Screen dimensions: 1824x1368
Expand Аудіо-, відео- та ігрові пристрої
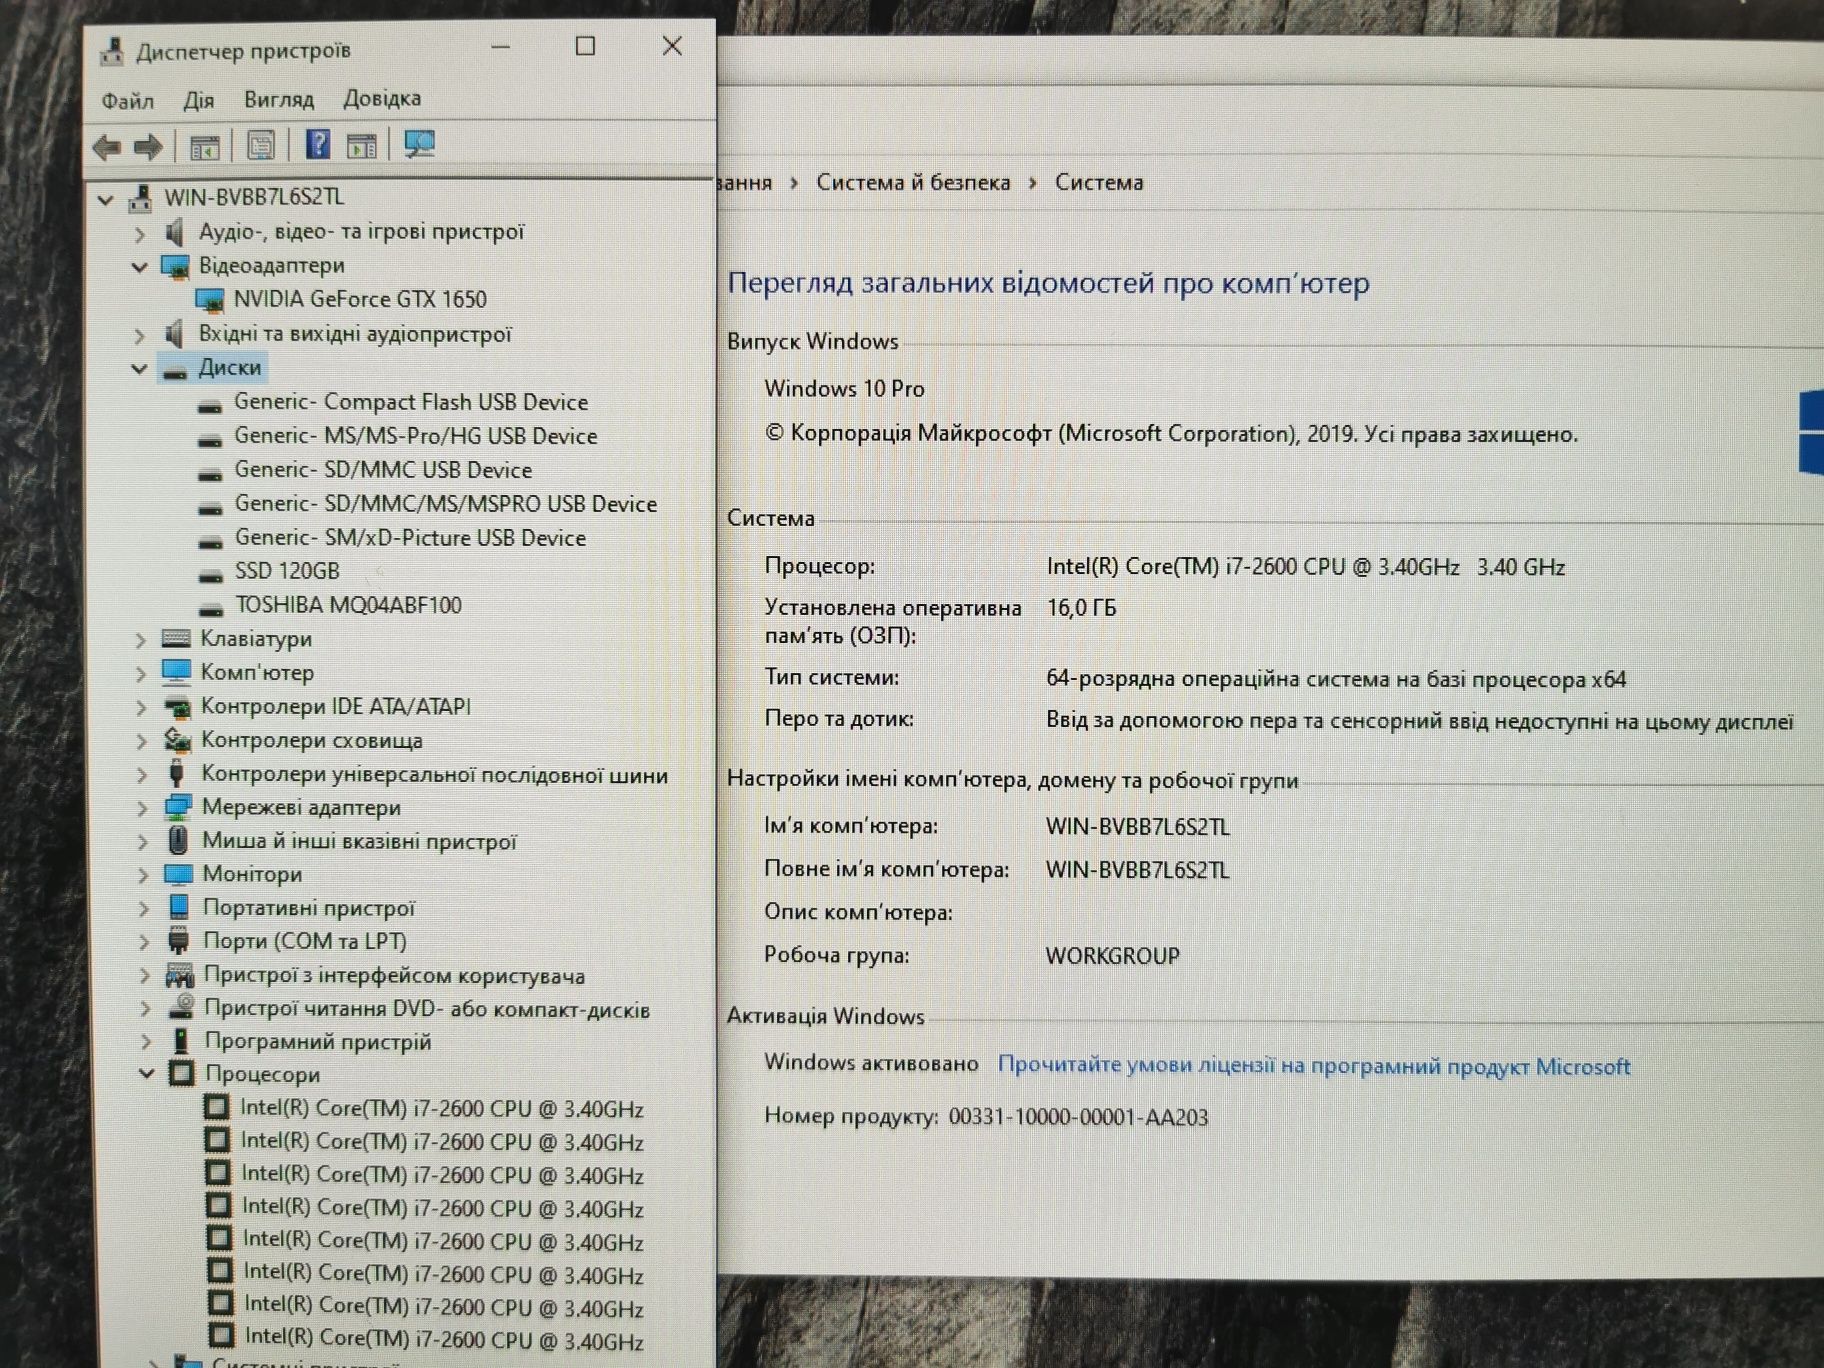click(140, 234)
